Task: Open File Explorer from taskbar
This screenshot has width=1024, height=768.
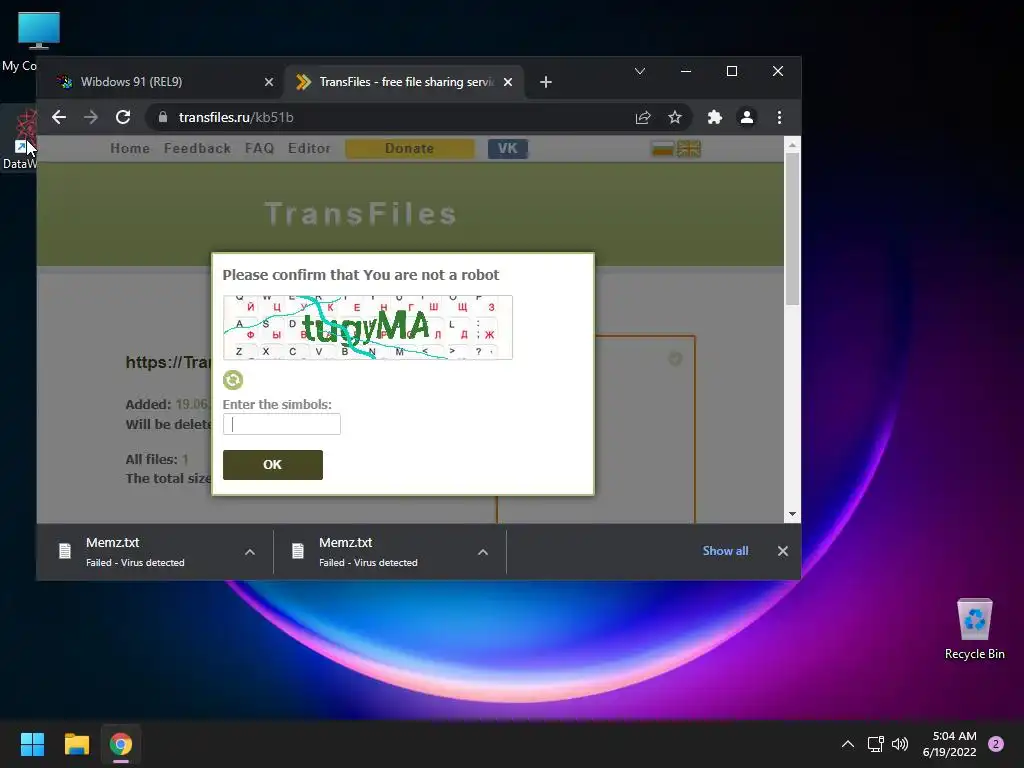Action: (x=76, y=744)
